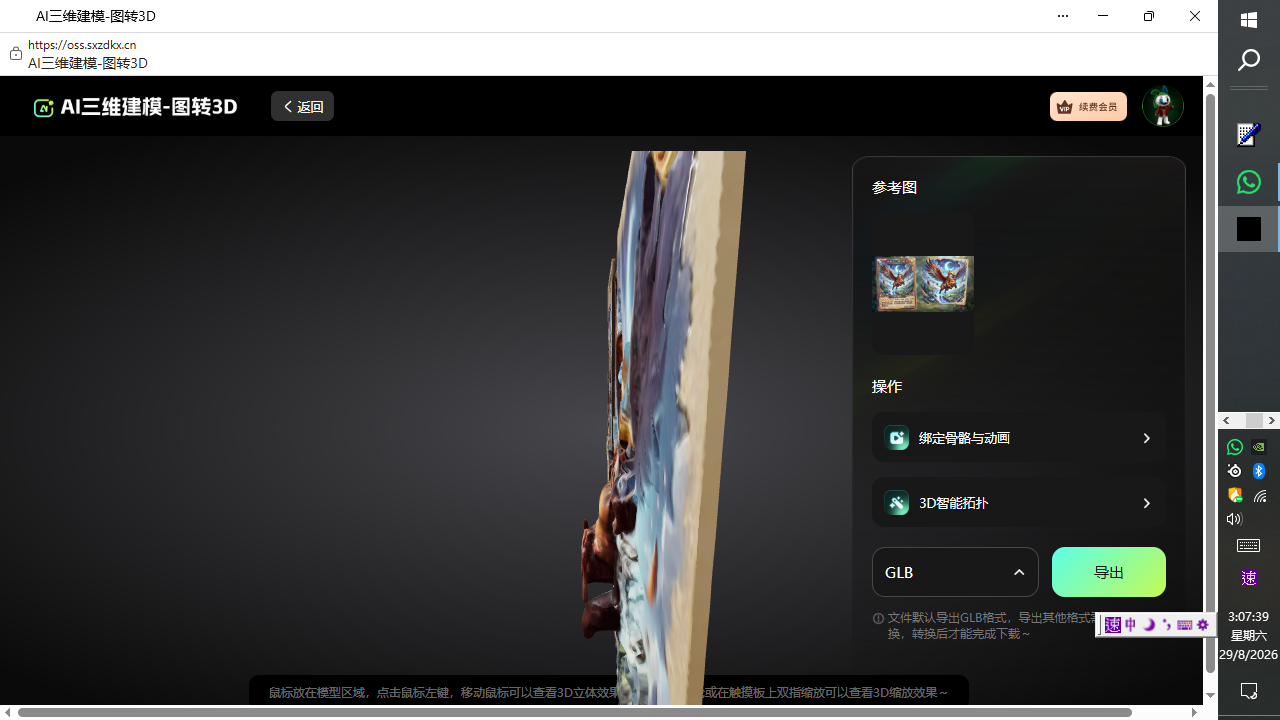The width and height of the screenshot is (1280, 720).
Task: Open the GLB export format dropdown
Action: tap(955, 572)
